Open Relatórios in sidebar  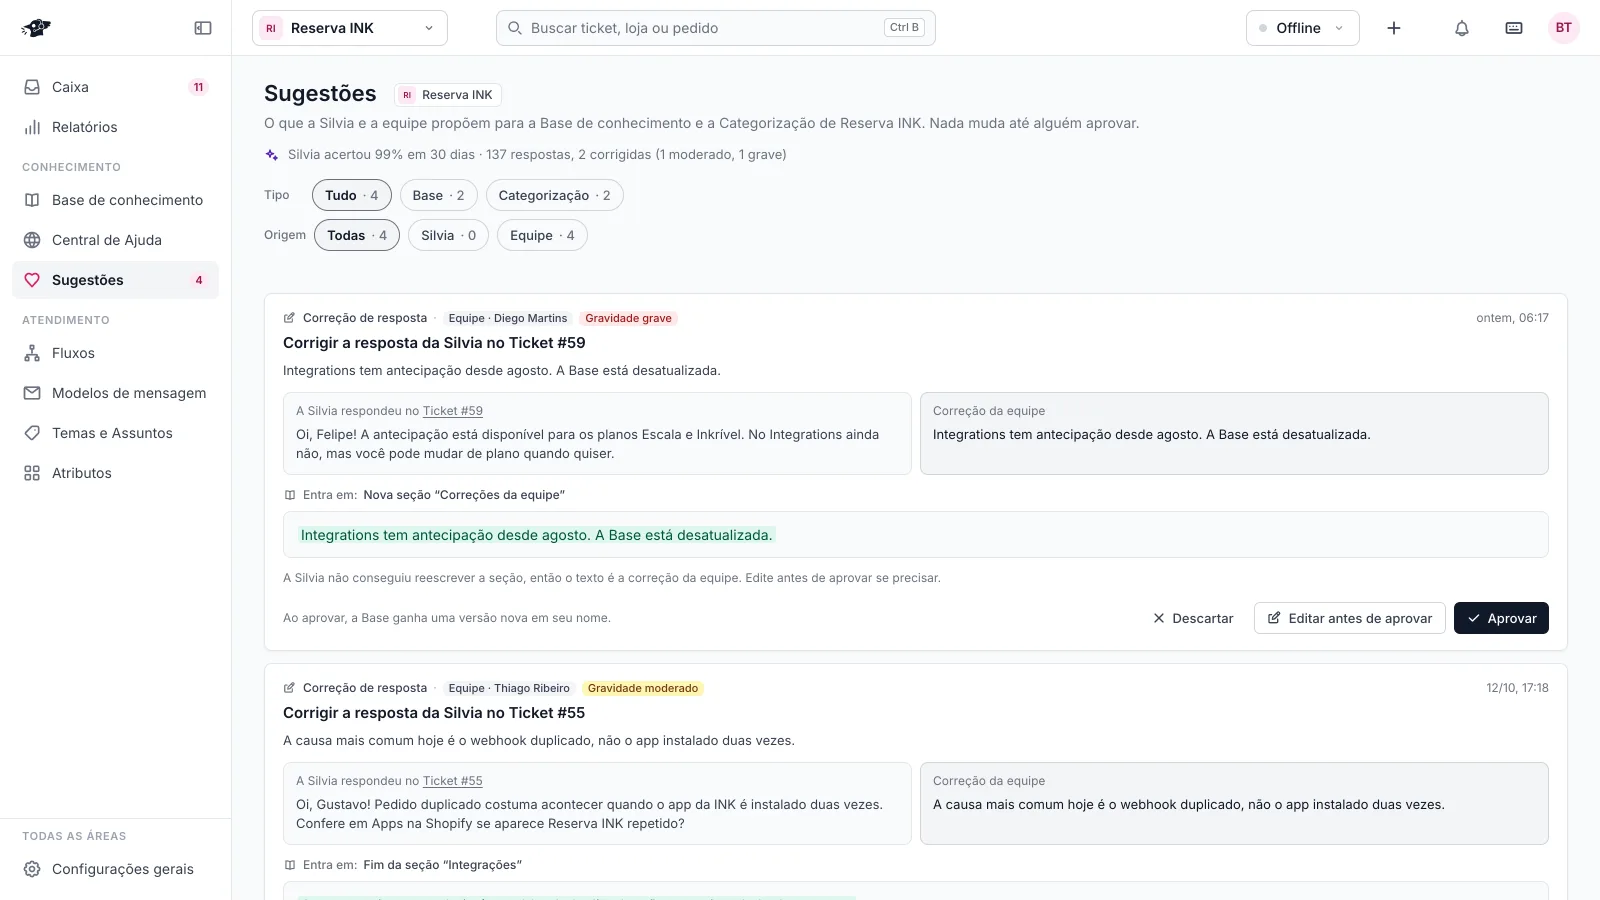tap(115, 127)
